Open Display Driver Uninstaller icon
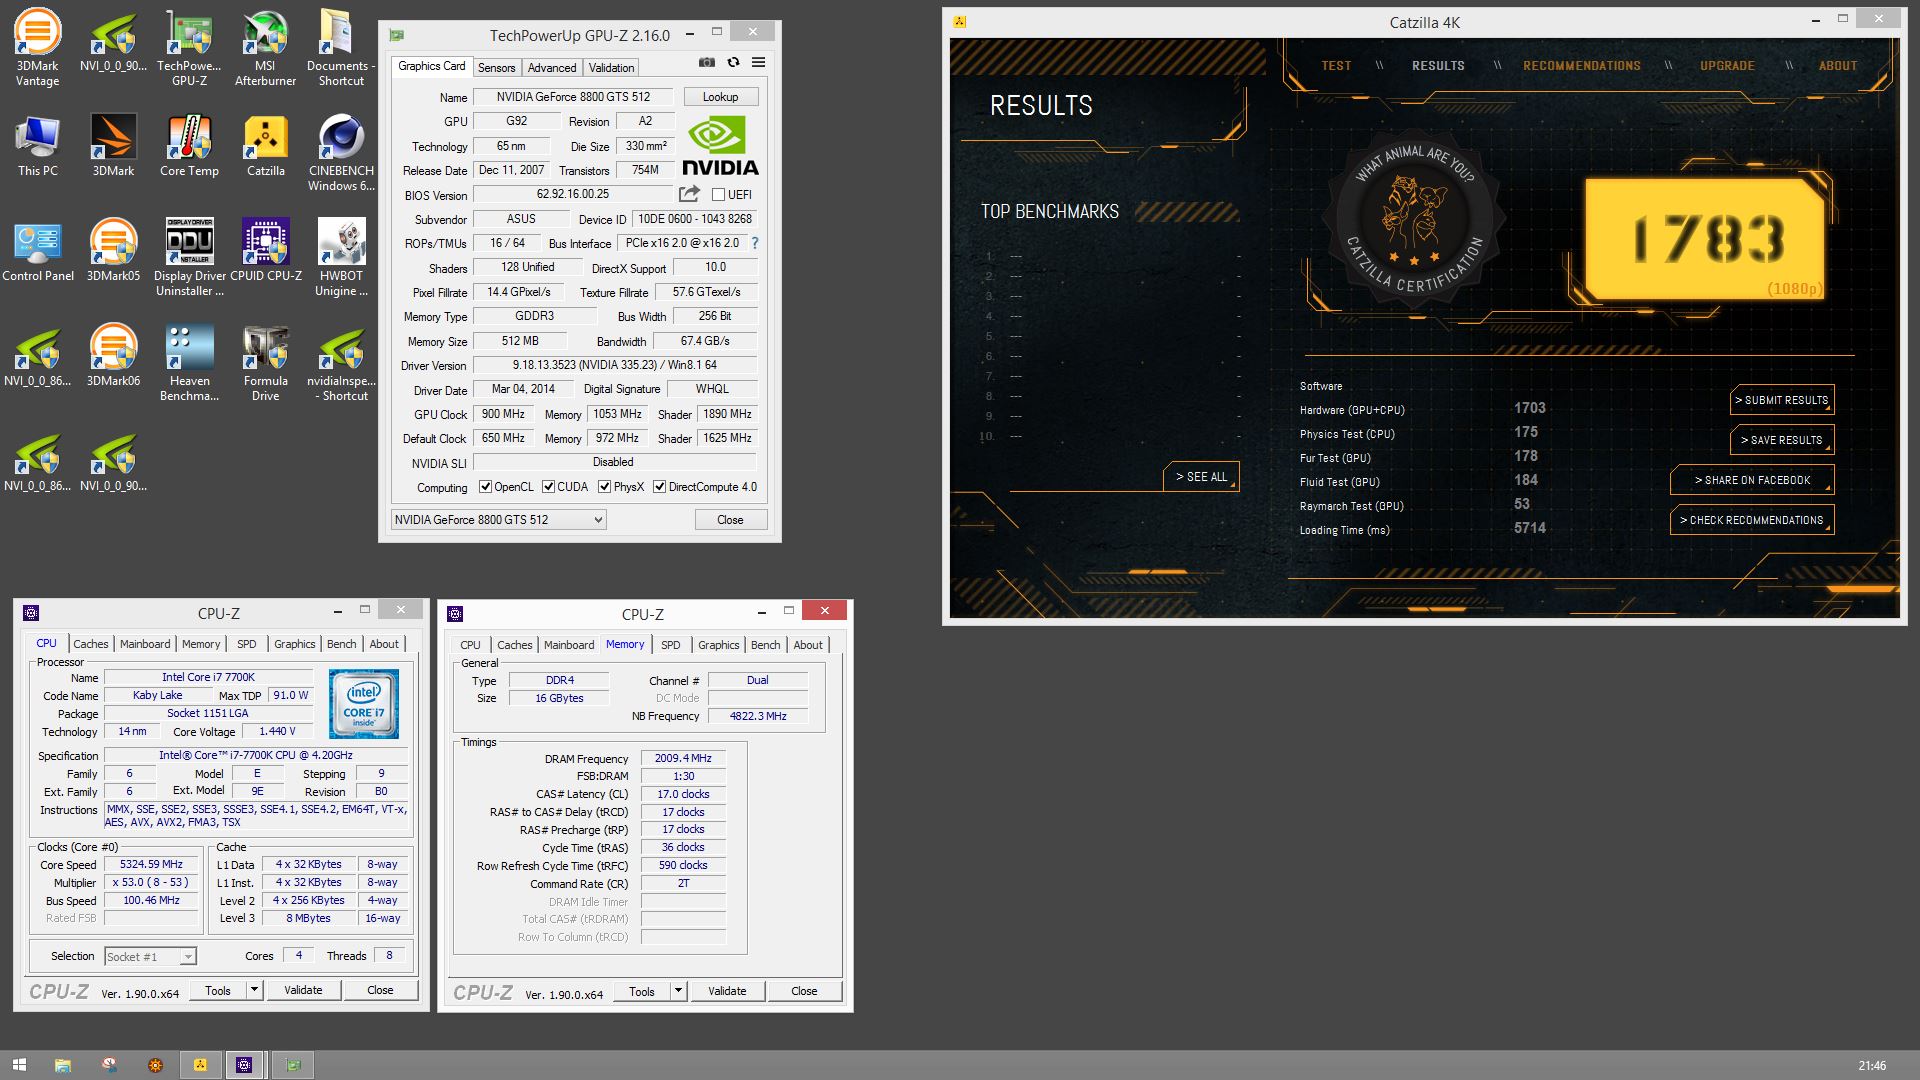 tap(189, 257)
